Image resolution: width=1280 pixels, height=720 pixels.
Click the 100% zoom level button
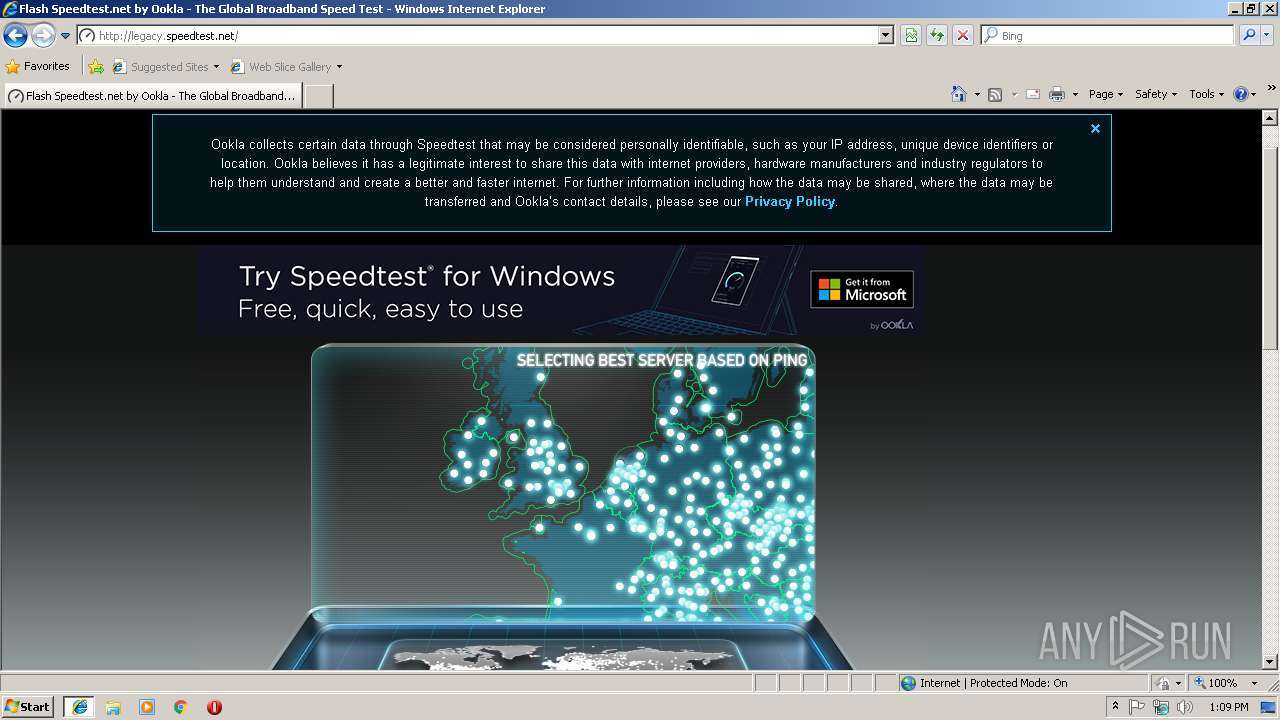point(1215,683)
